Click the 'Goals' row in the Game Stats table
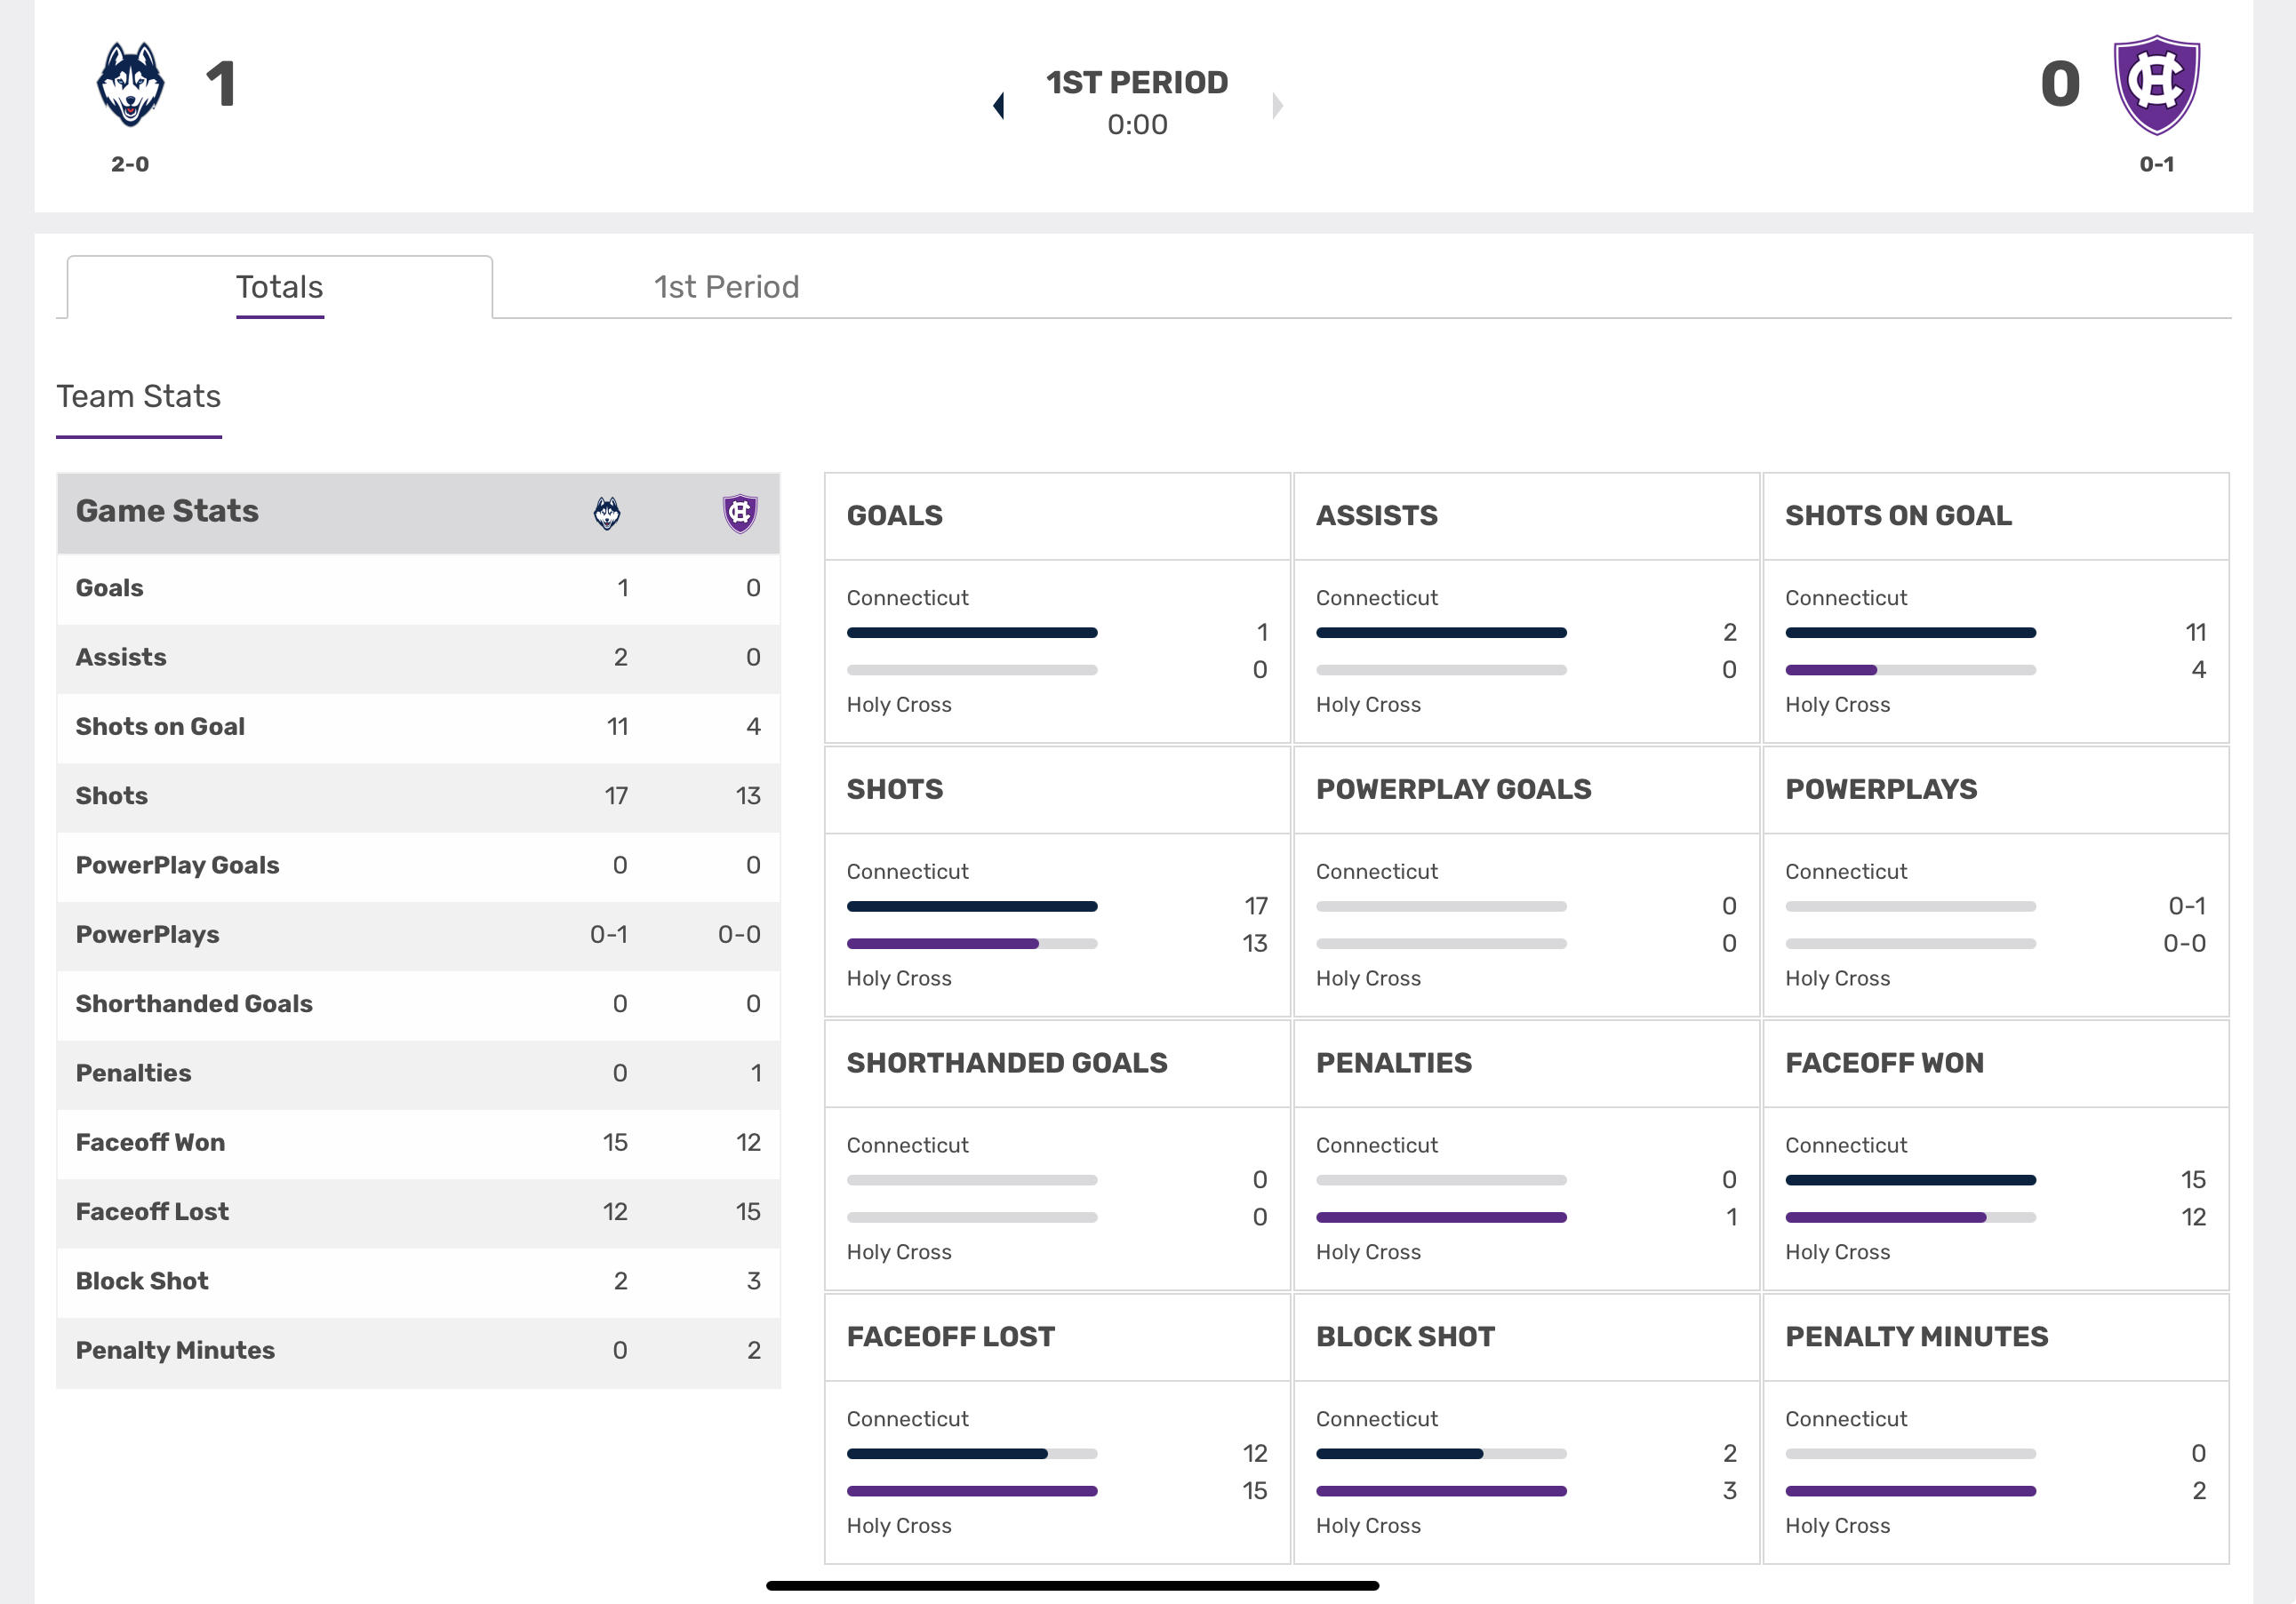 coord(418,589)
